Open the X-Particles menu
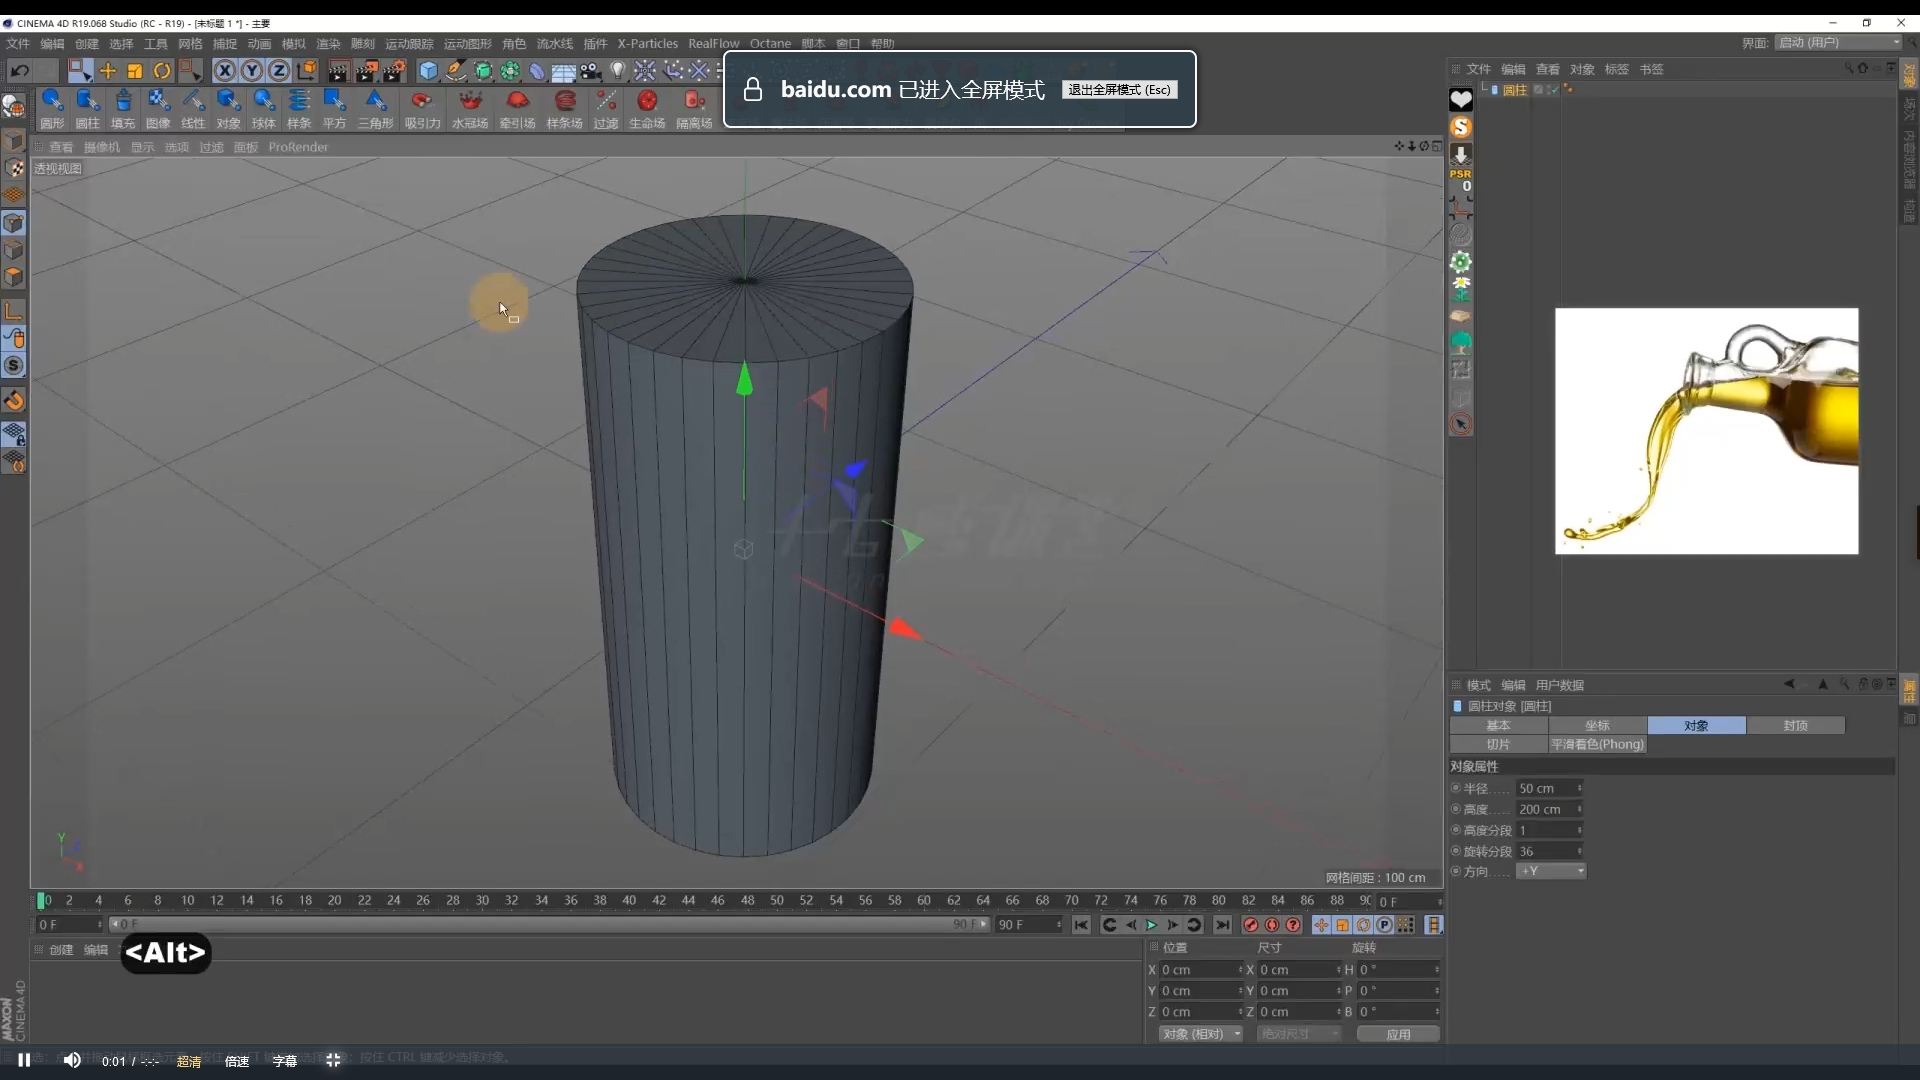 pyautogui.click(x=647, y=44)
